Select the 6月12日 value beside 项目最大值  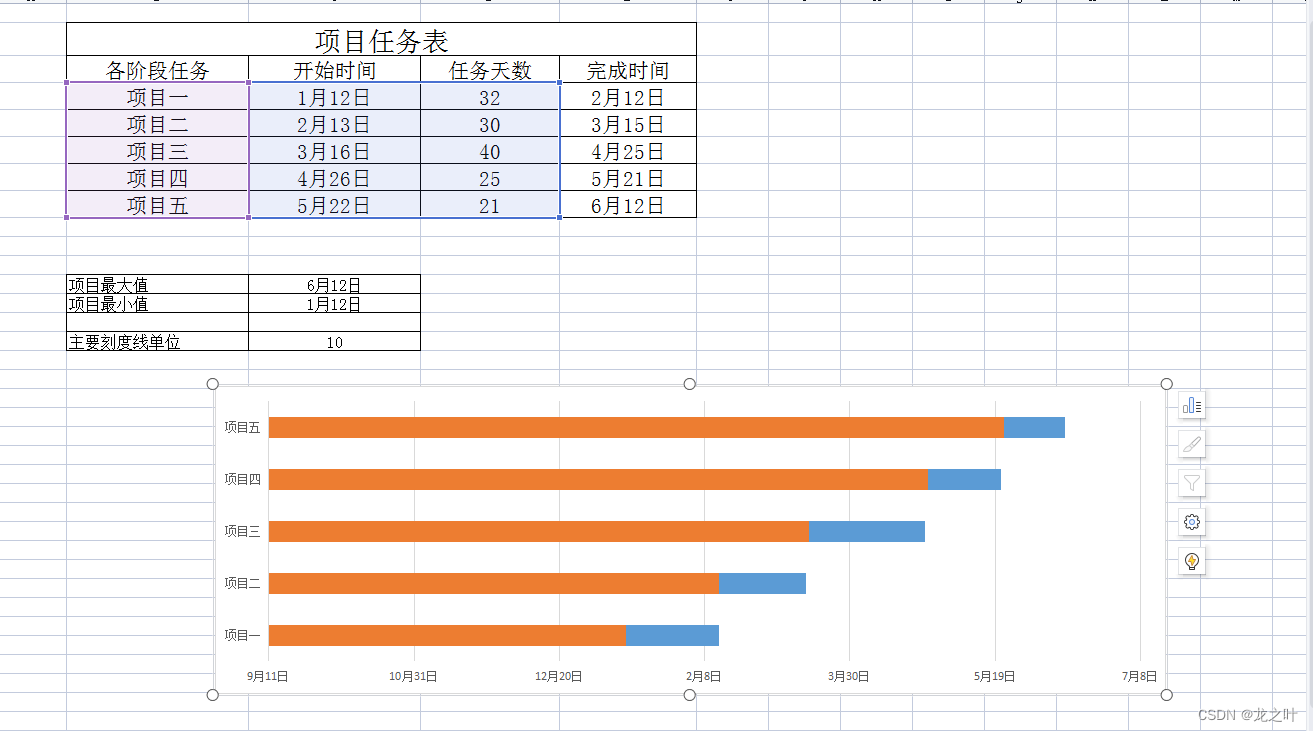pos(335,285)
